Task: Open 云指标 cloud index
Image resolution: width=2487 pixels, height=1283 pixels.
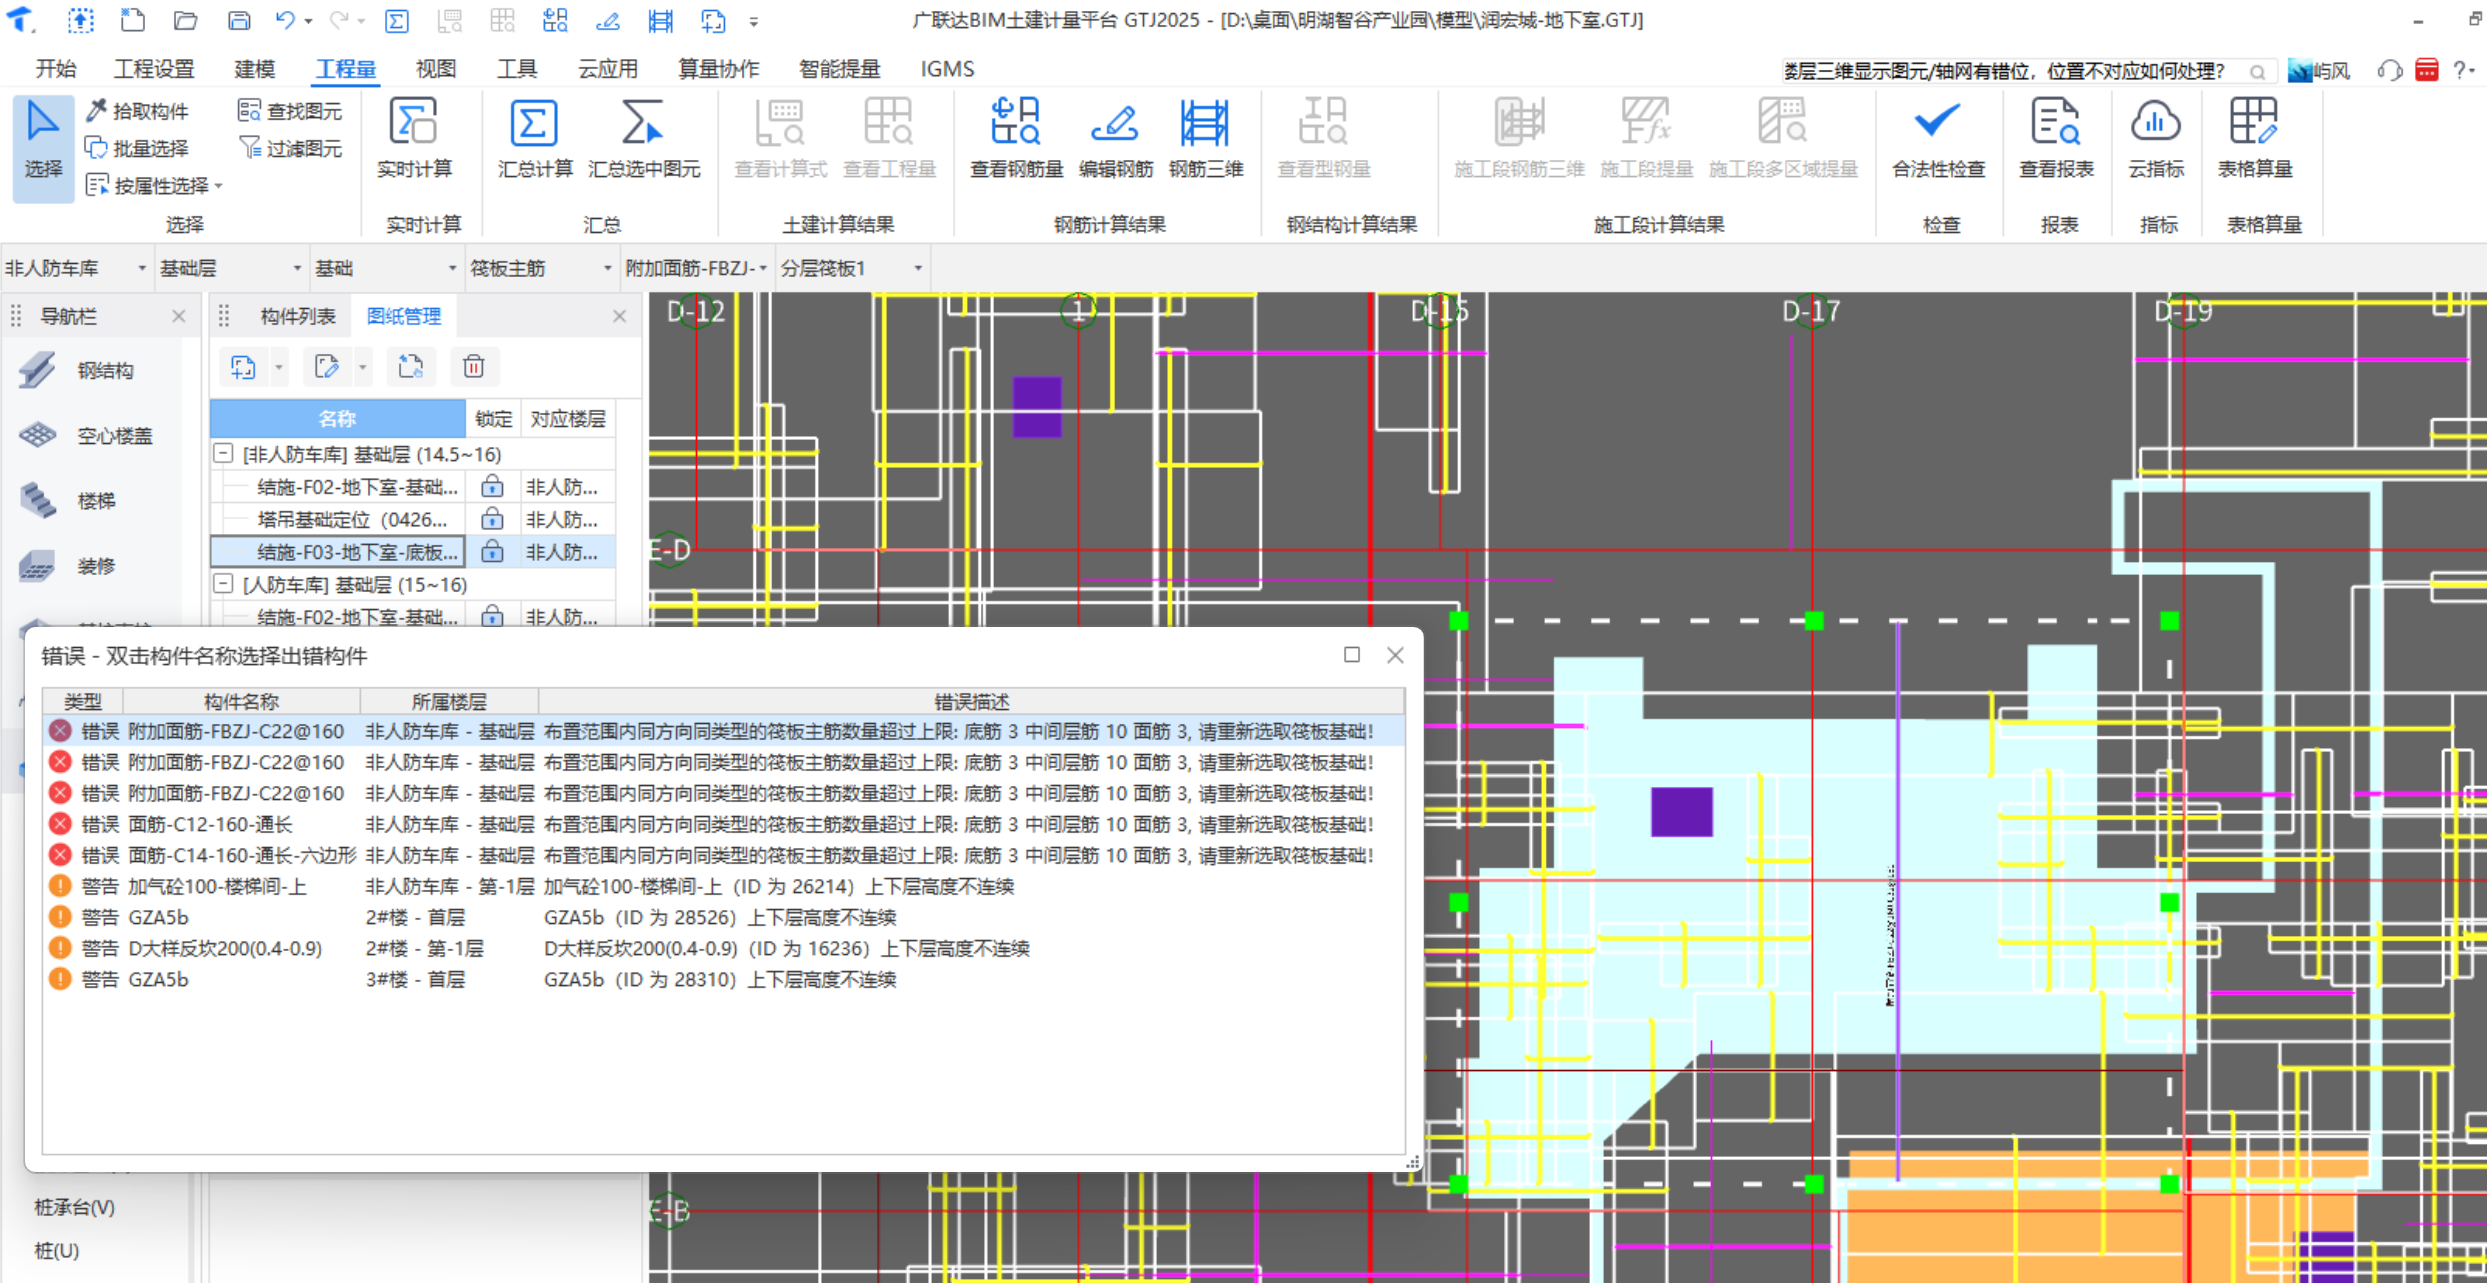Action: 2155,140
